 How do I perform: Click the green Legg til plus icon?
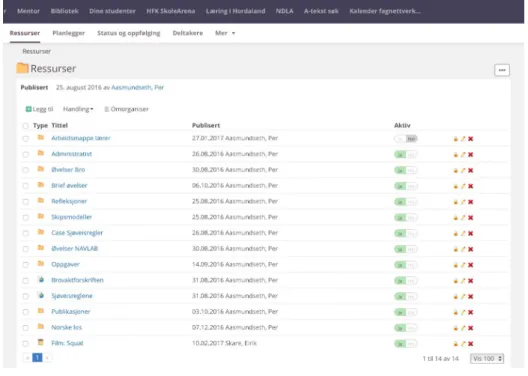tap(29, 109)
